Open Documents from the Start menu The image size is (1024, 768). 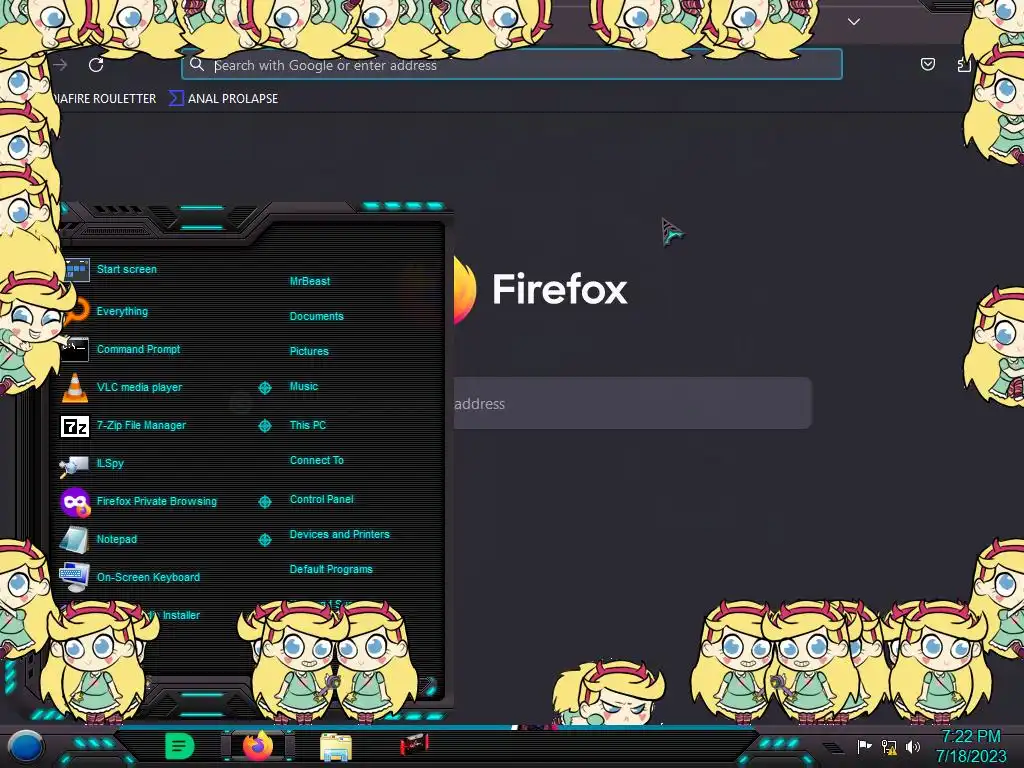pos(316,316)
